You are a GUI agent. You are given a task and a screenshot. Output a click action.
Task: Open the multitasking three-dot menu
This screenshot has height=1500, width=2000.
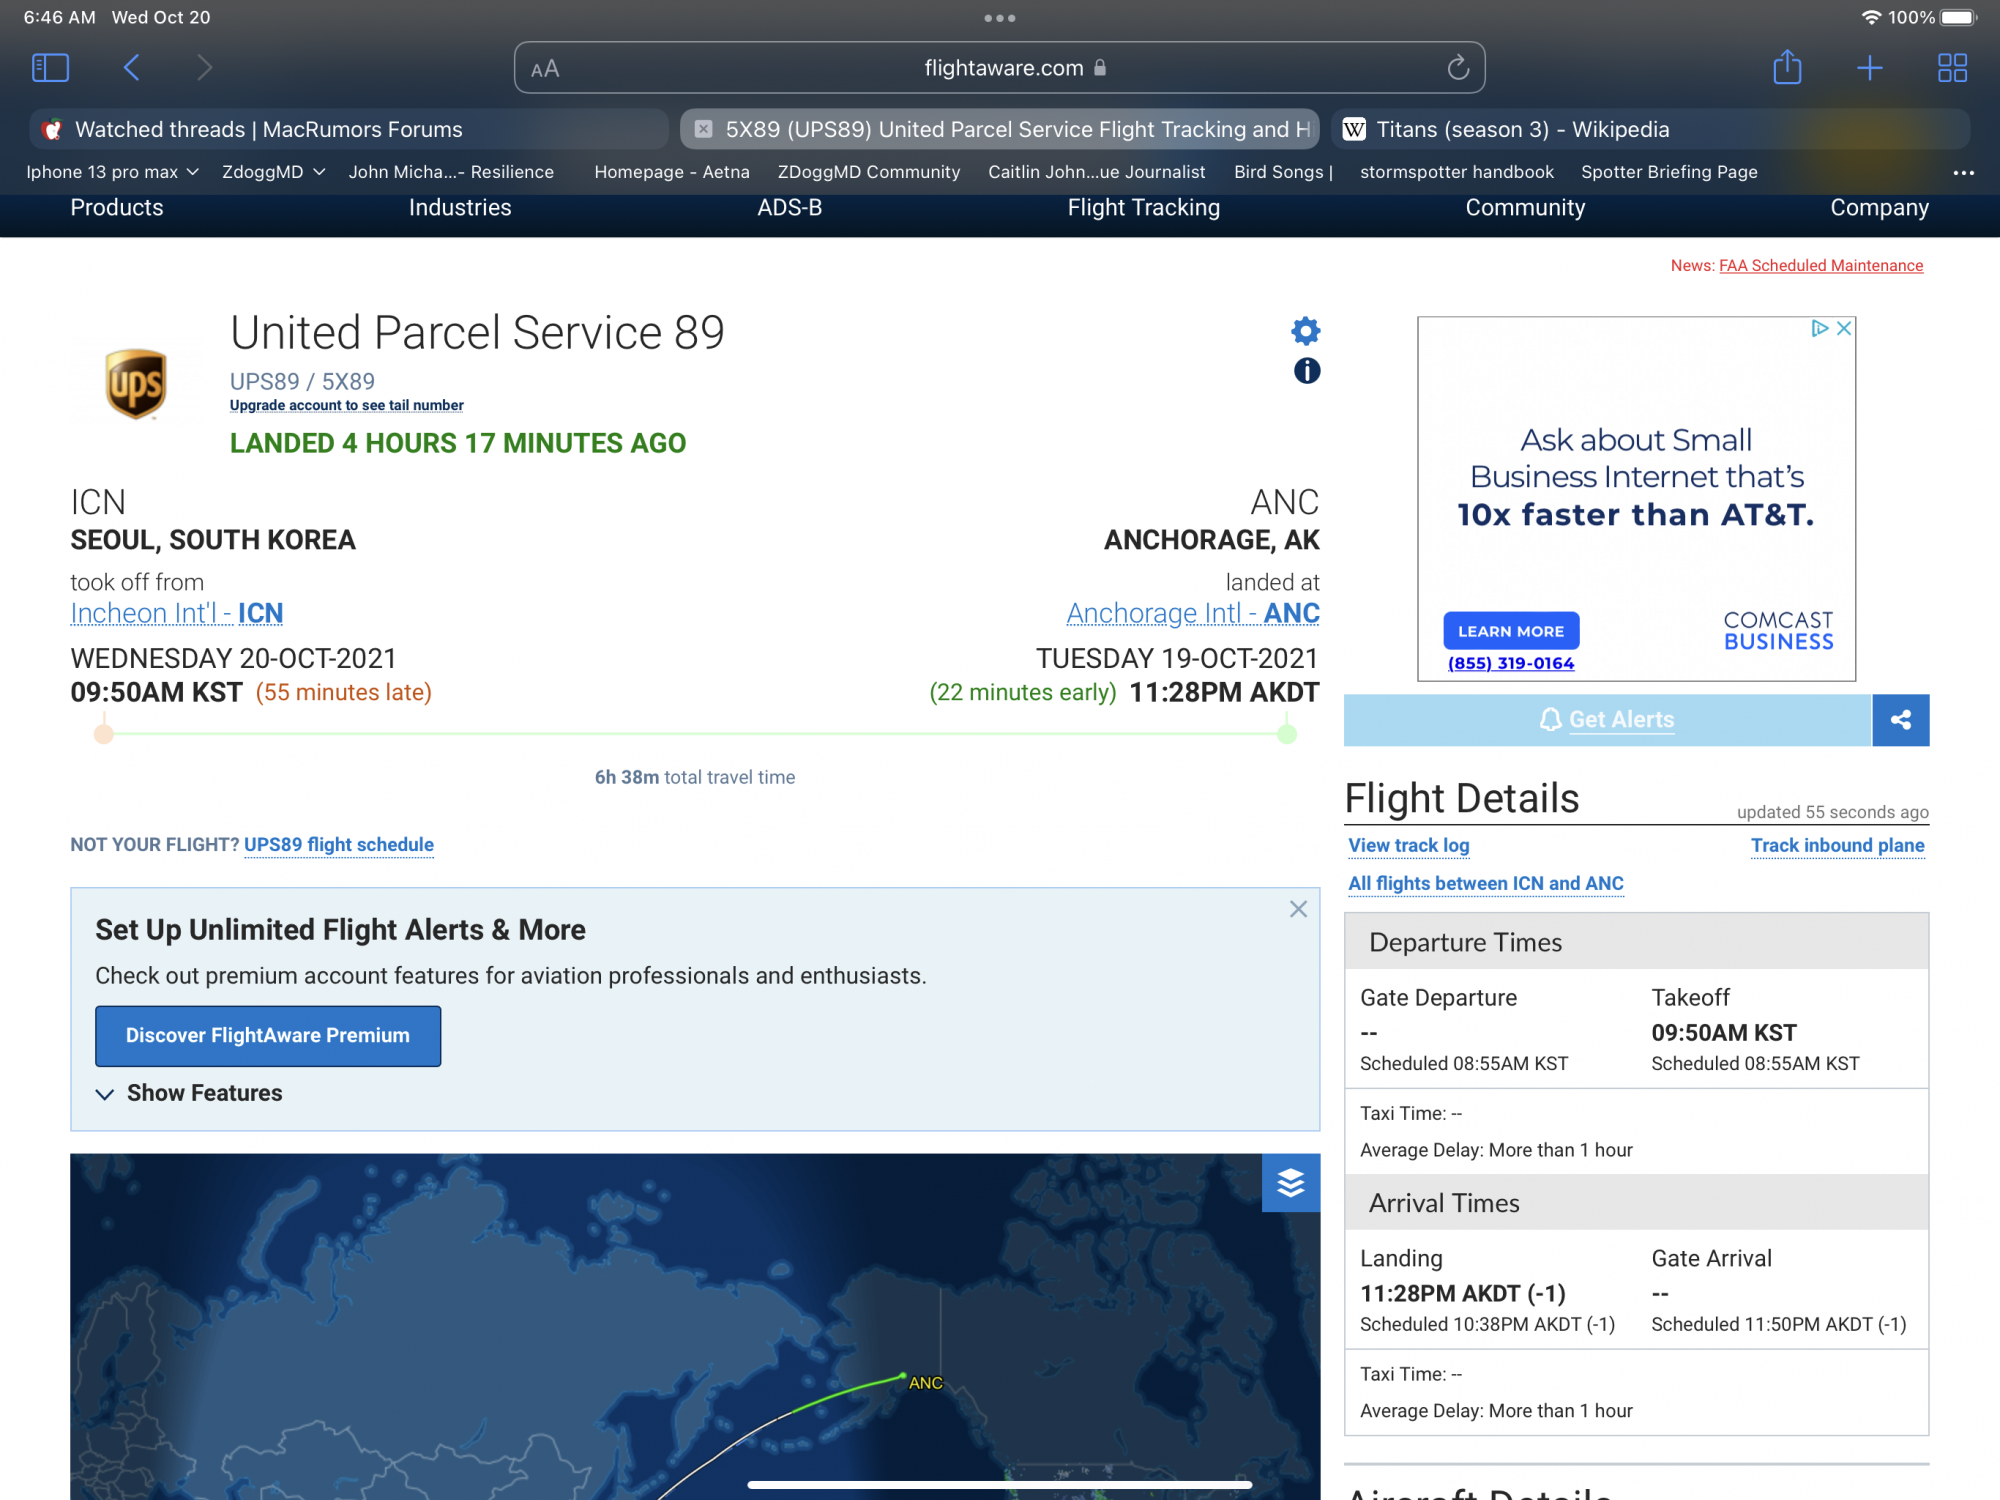pos(1000,18)
